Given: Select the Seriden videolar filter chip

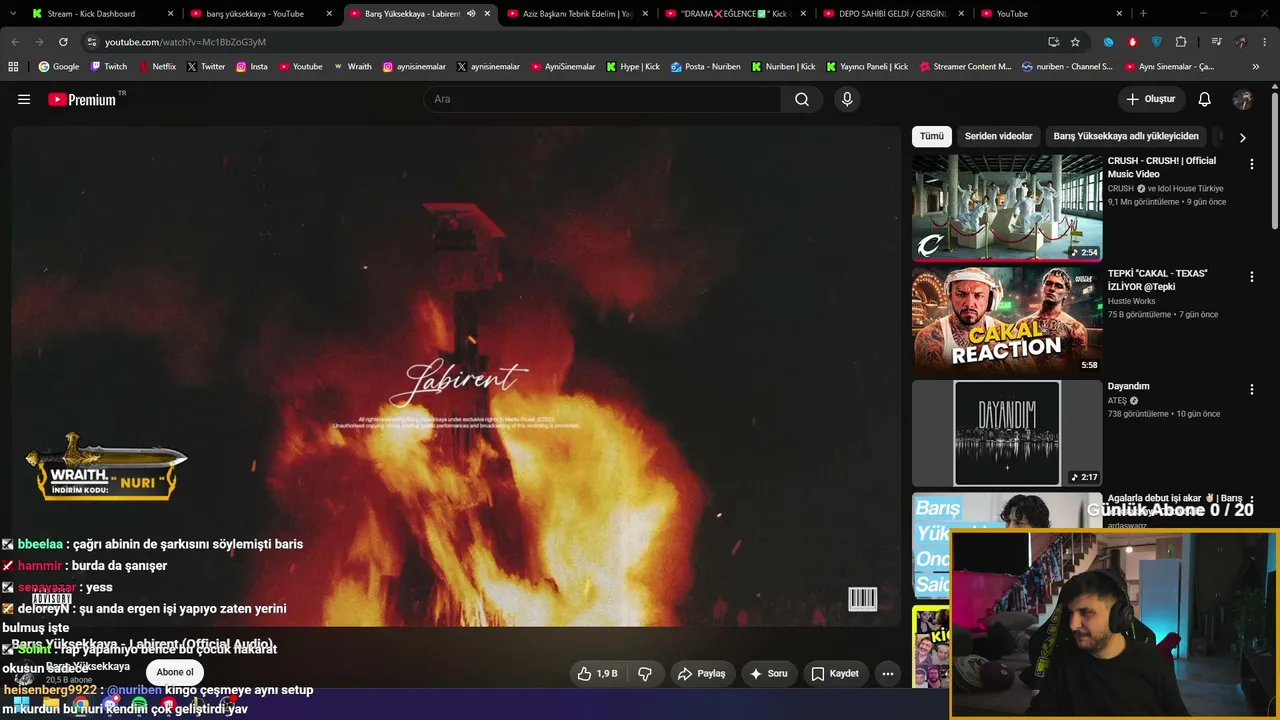Looking at the screenshot, I should coord(998,136).
